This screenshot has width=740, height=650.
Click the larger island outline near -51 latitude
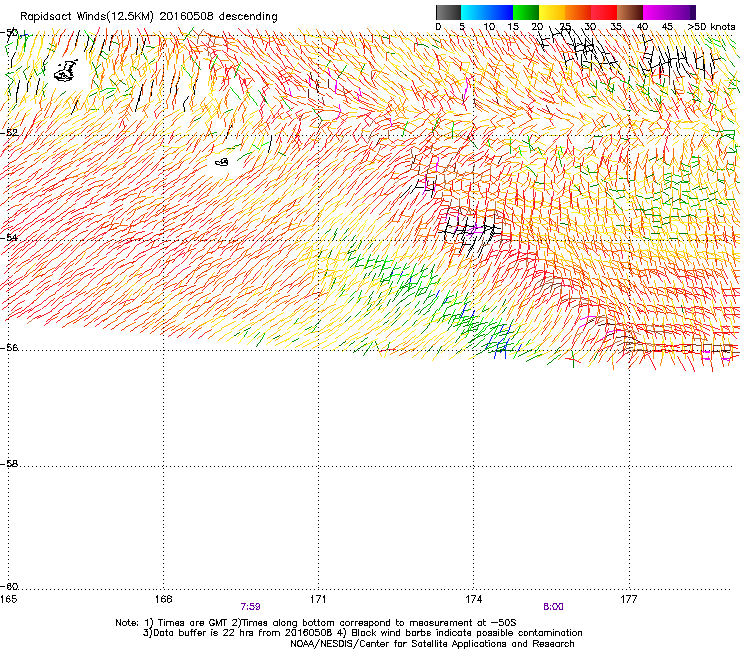pos(66,71)
